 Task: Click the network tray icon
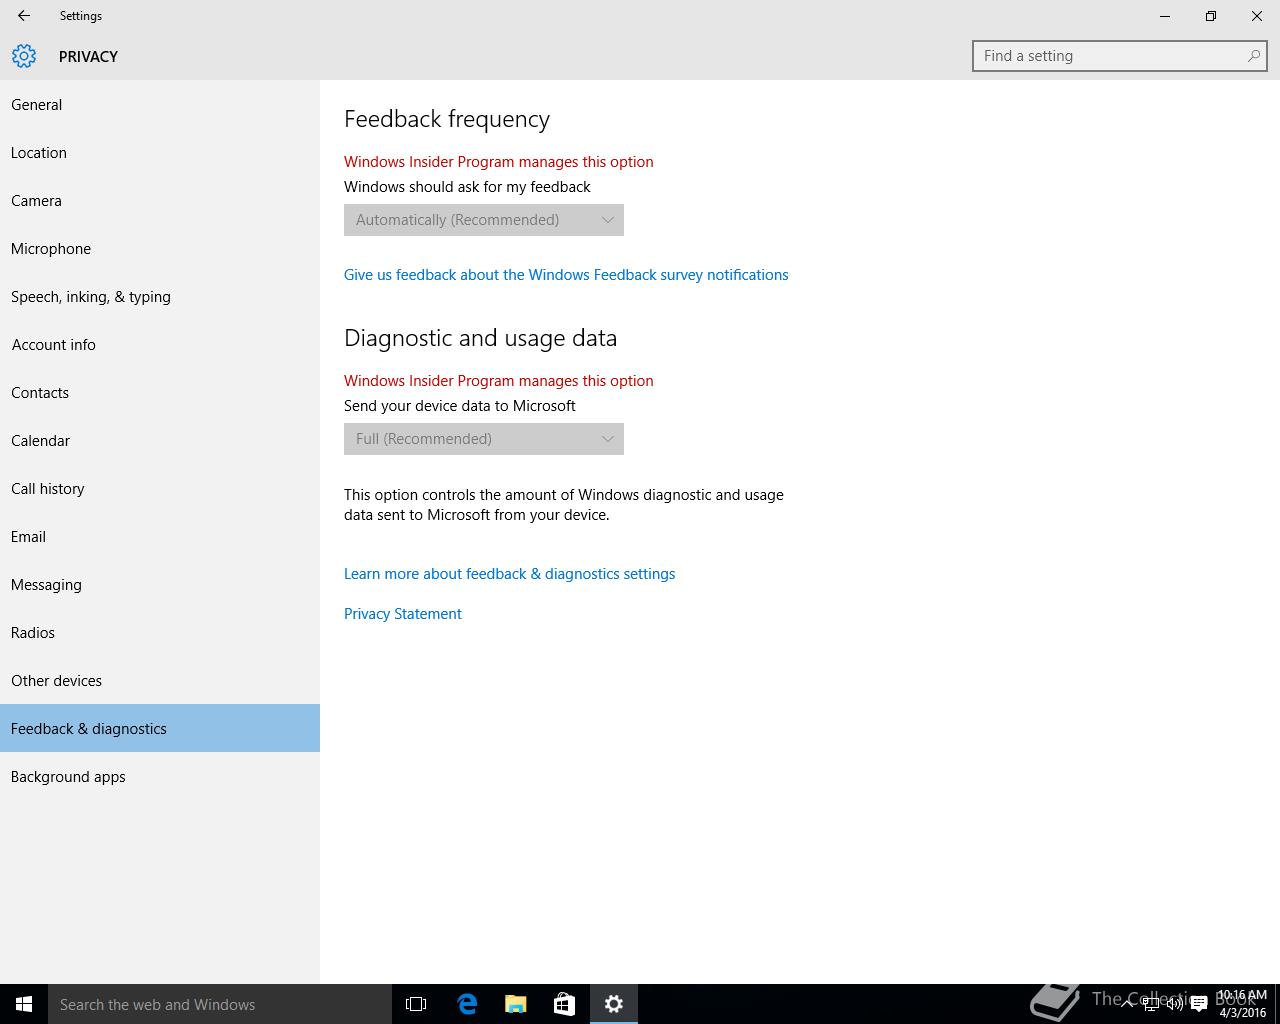pos(1151,1004)
